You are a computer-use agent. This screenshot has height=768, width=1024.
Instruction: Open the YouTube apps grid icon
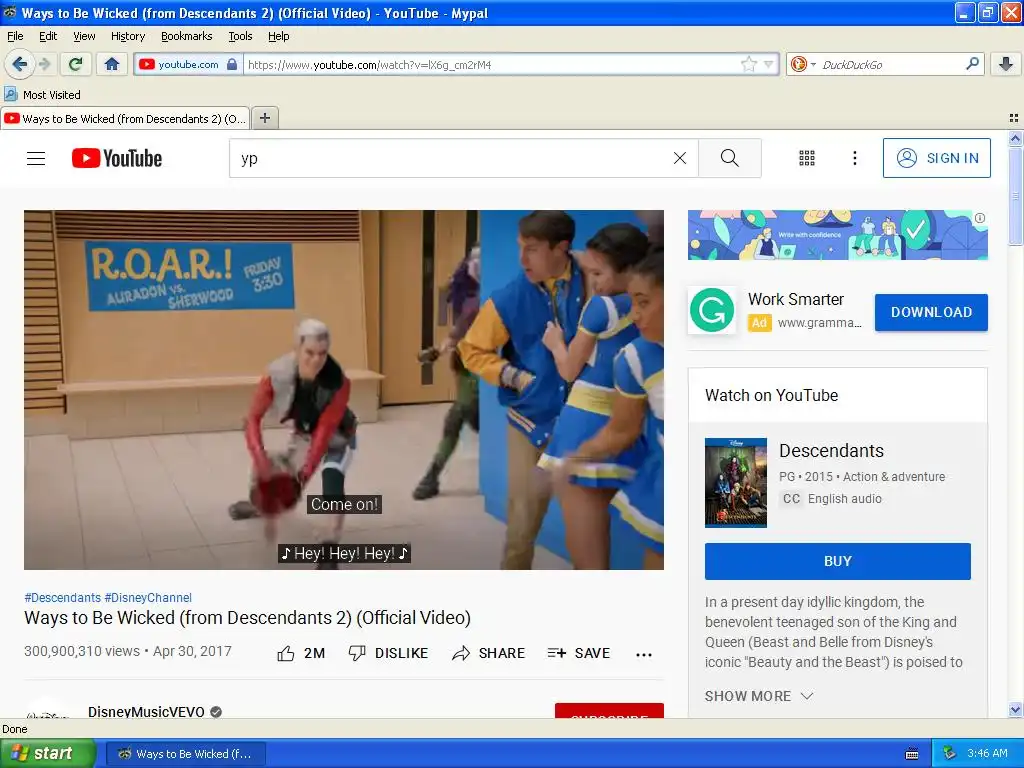click(807, 158)
